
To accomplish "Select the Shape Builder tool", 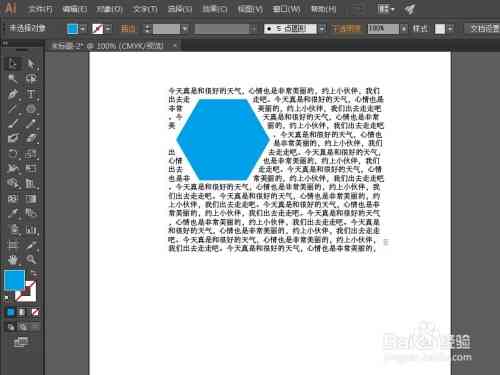I will coord(13,183).
